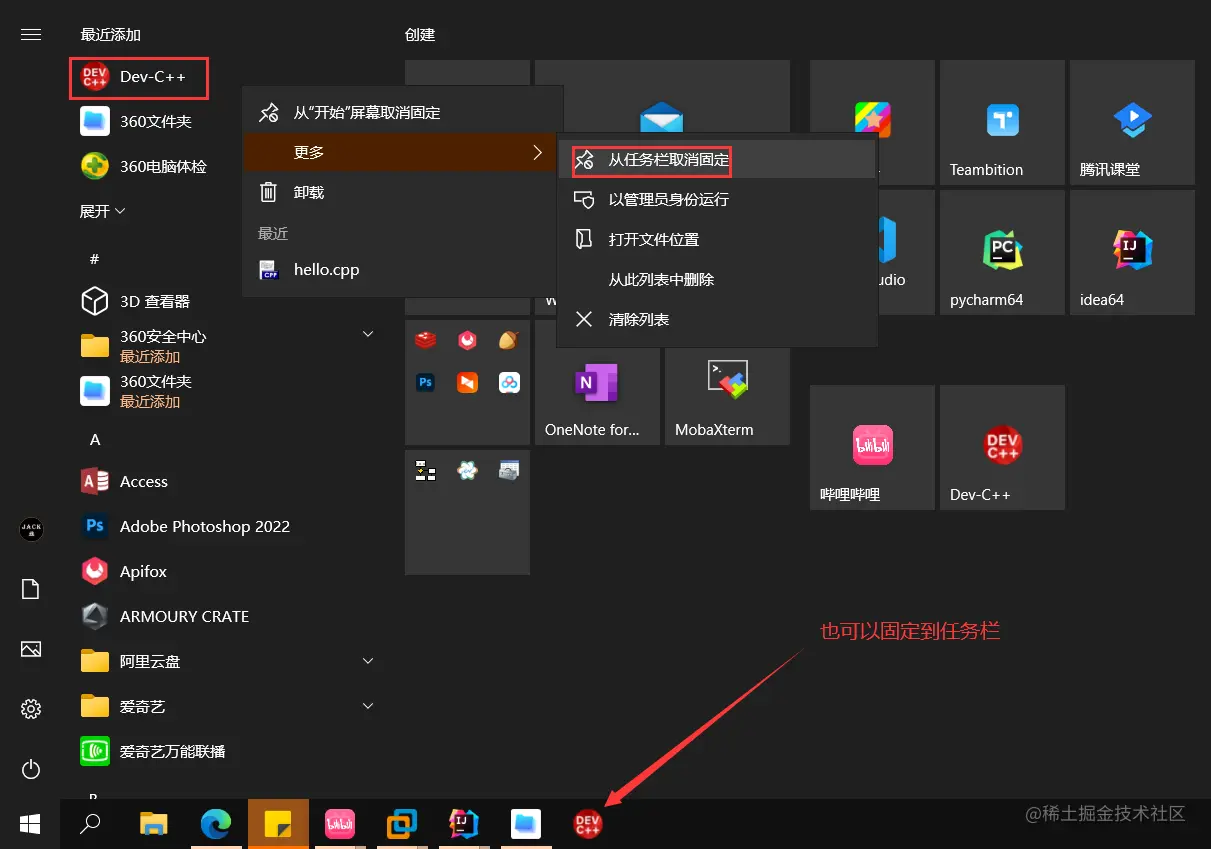
Task: Click the taskbar search magnifier
Action: coord(91,824)
